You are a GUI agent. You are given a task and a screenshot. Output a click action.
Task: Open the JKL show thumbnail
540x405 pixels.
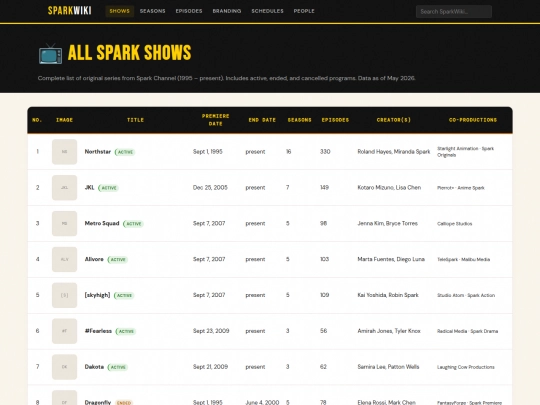[x=64, y=187]
